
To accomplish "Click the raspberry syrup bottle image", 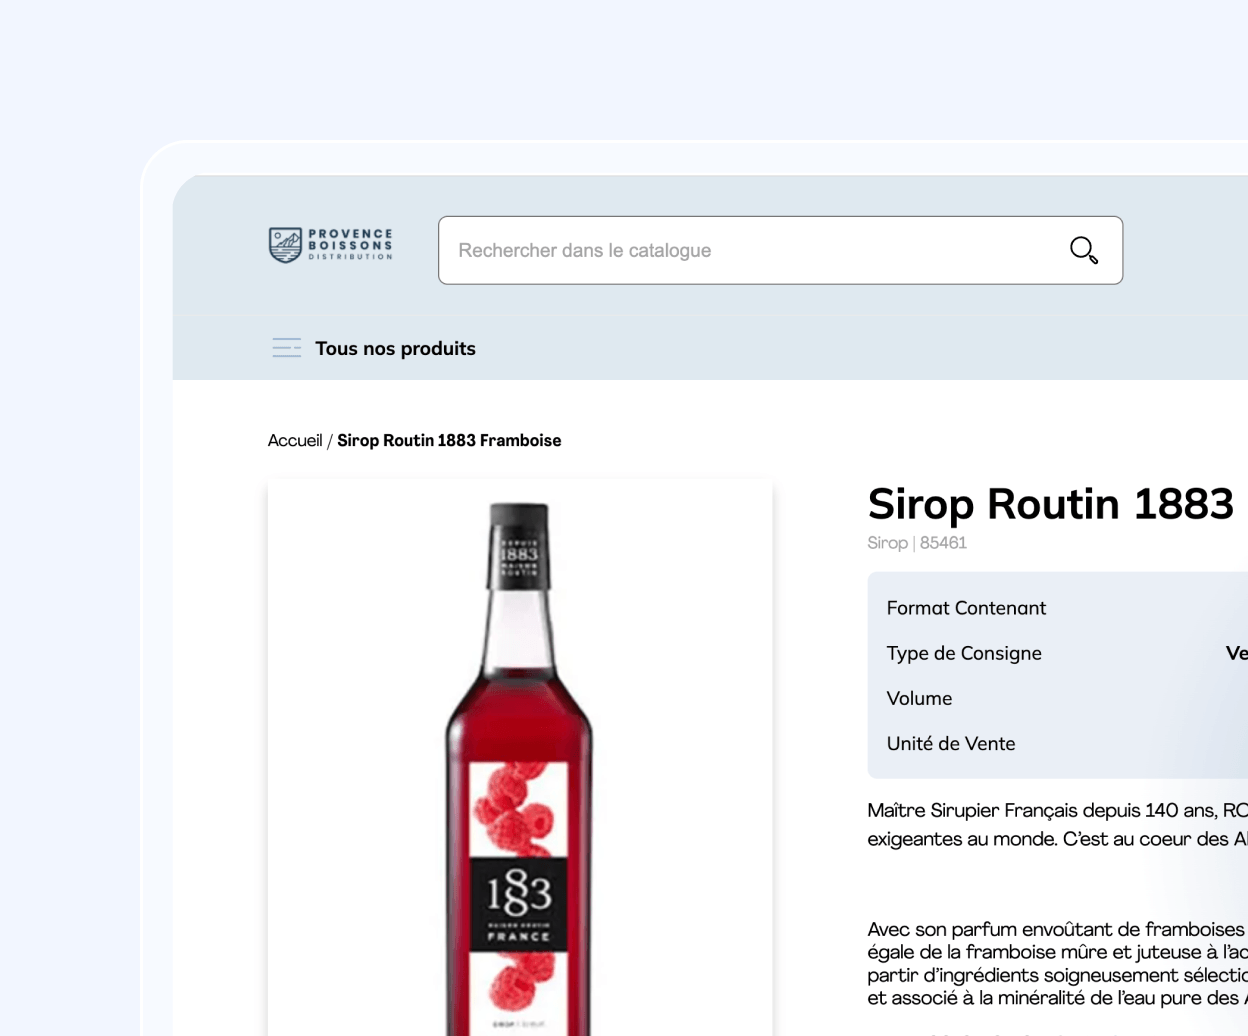I will pos(520,758).
